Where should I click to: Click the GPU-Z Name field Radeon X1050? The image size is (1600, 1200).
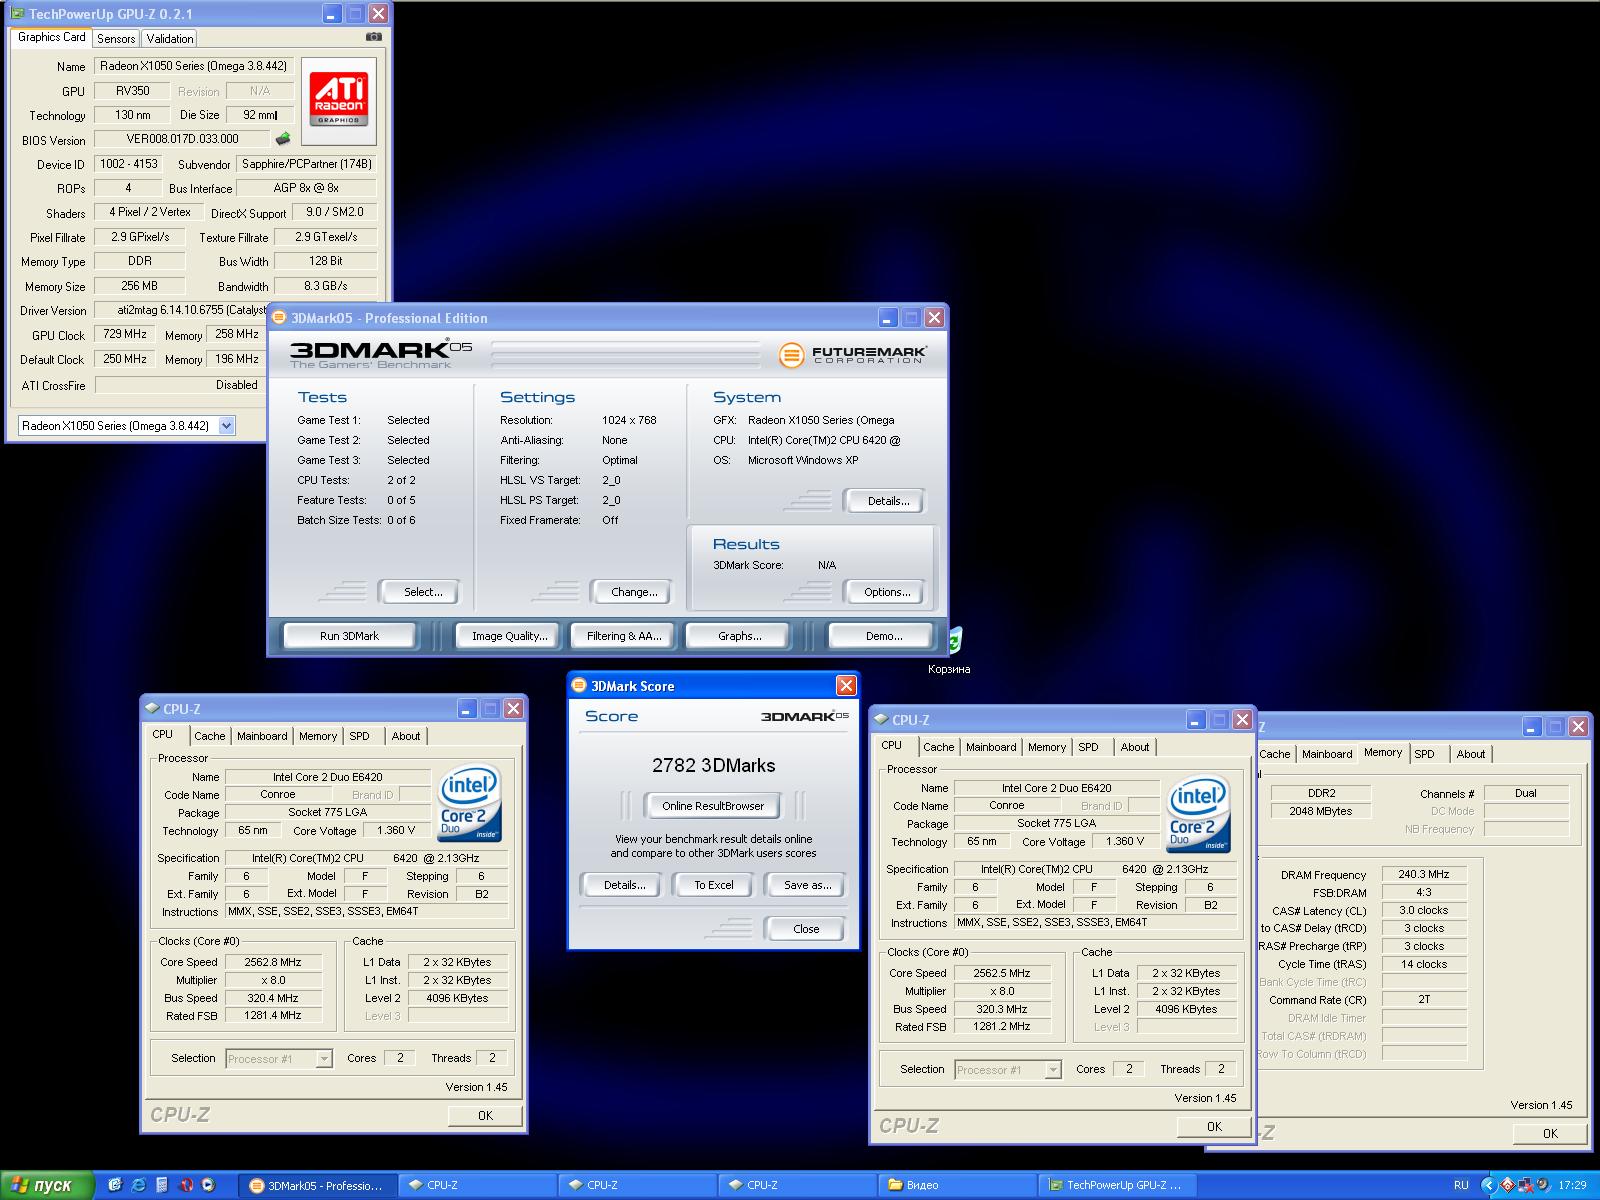click(193, 66)
